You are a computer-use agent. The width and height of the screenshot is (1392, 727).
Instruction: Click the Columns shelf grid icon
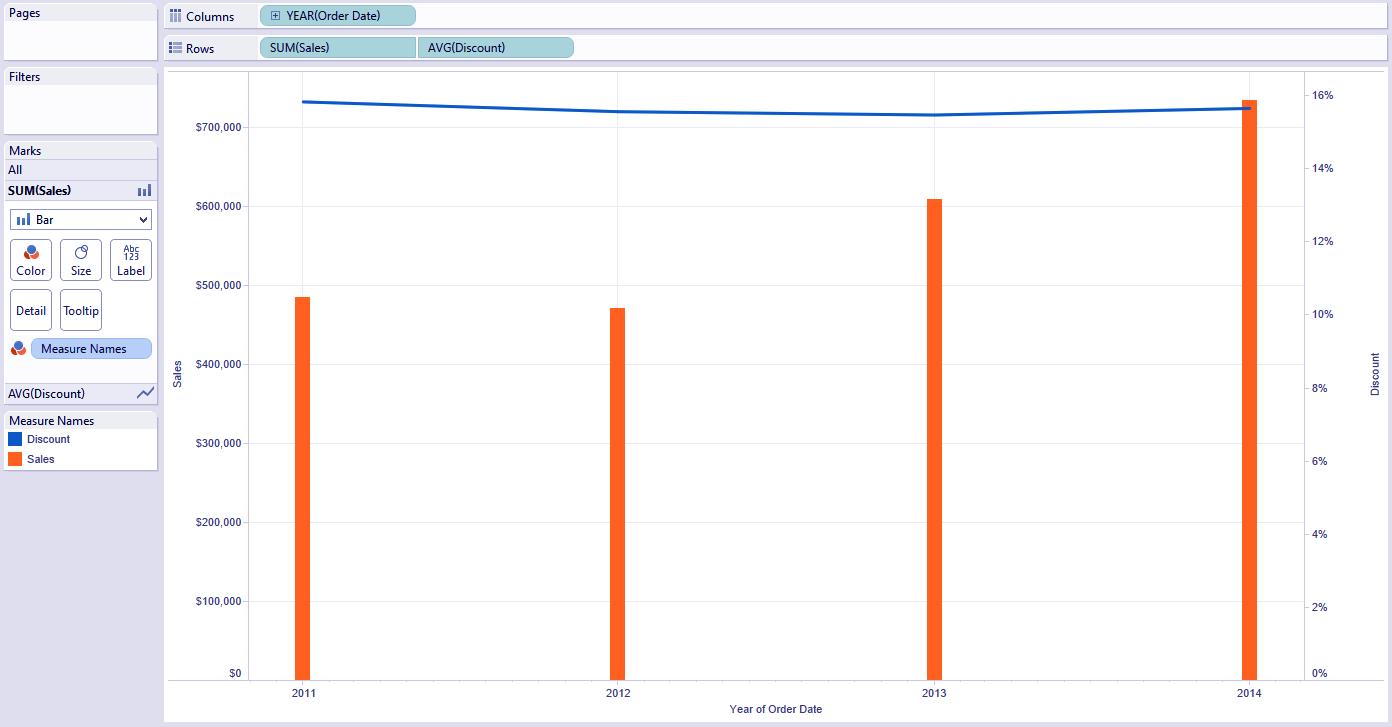click(x=176, y=15)
